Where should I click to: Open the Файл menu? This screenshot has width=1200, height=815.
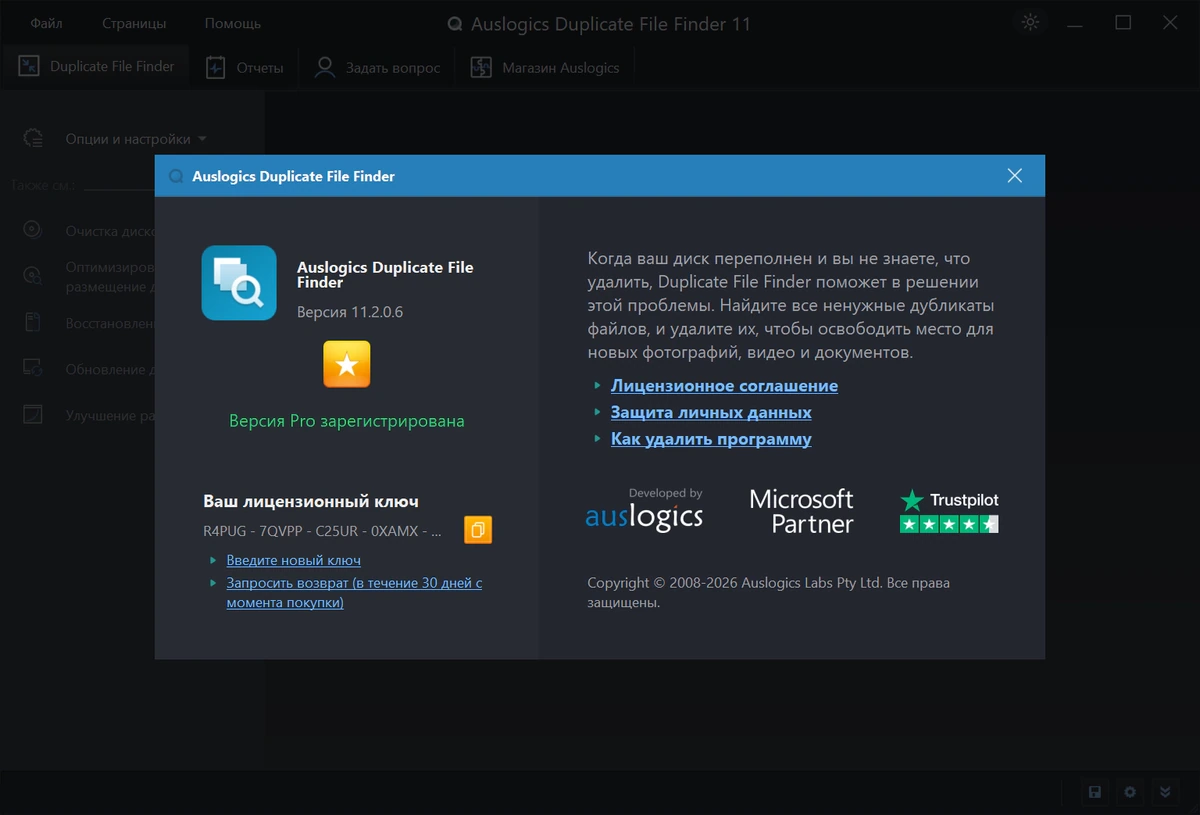click(x=46, y=23)
